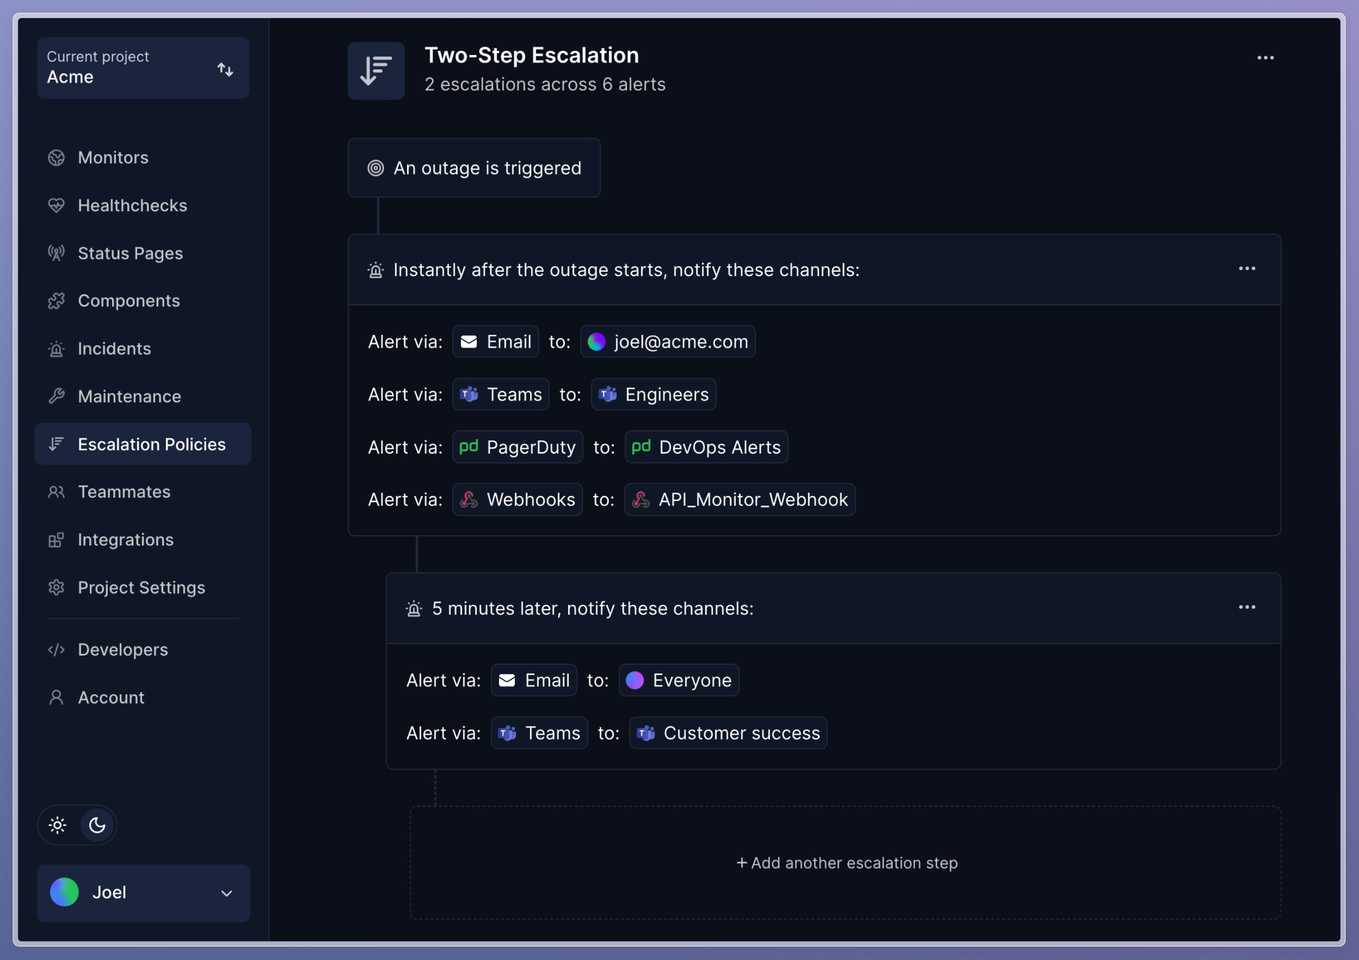Click the Maintenance wrench icon
The height and width of the screenshot is (960, 1359).
(x=56, y=396)
